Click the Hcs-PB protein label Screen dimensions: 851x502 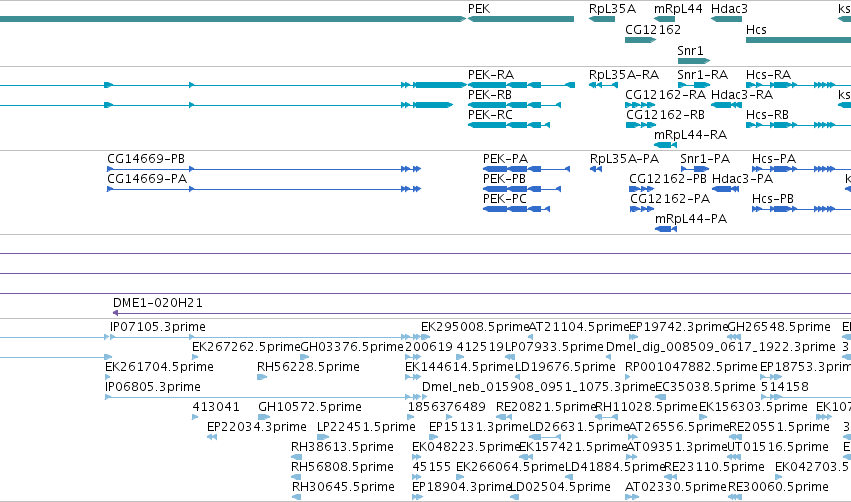click(x=773, y=199)
